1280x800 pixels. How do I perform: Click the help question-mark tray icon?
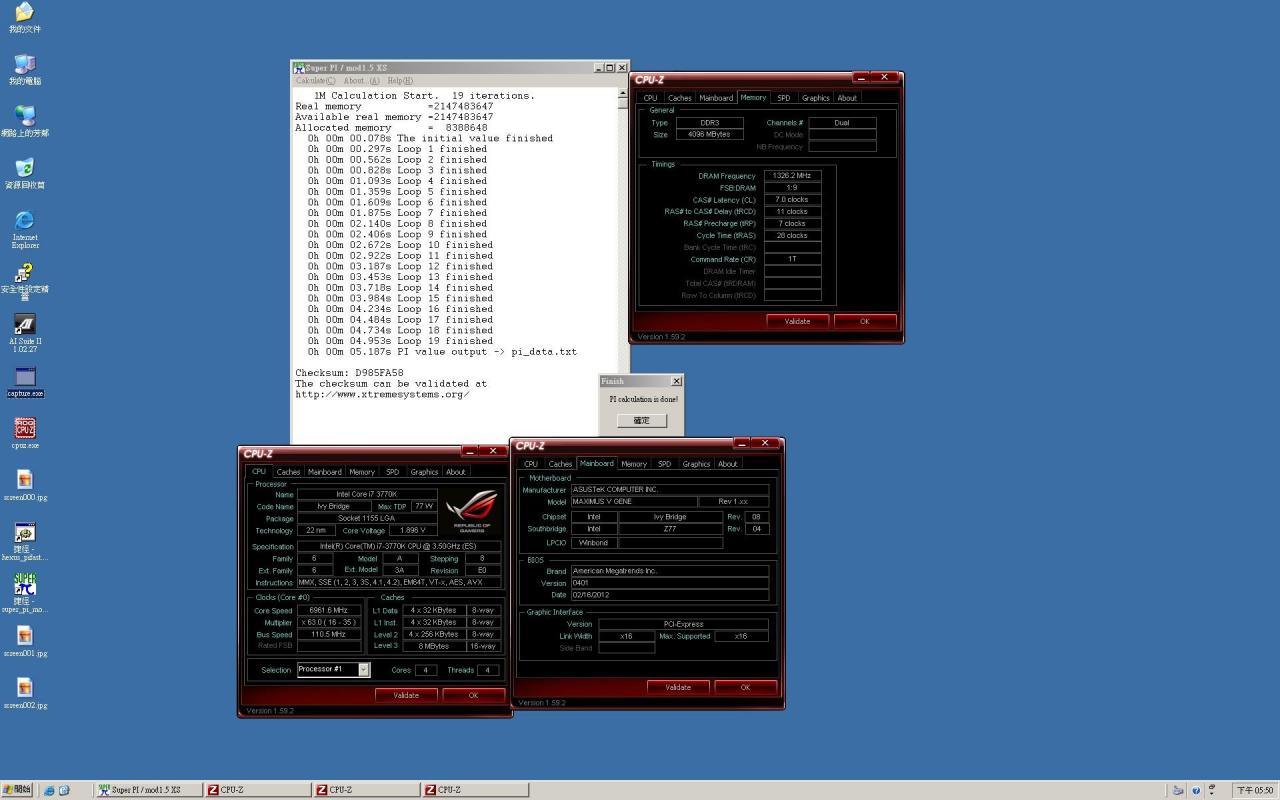click(x=1196, y=790)
